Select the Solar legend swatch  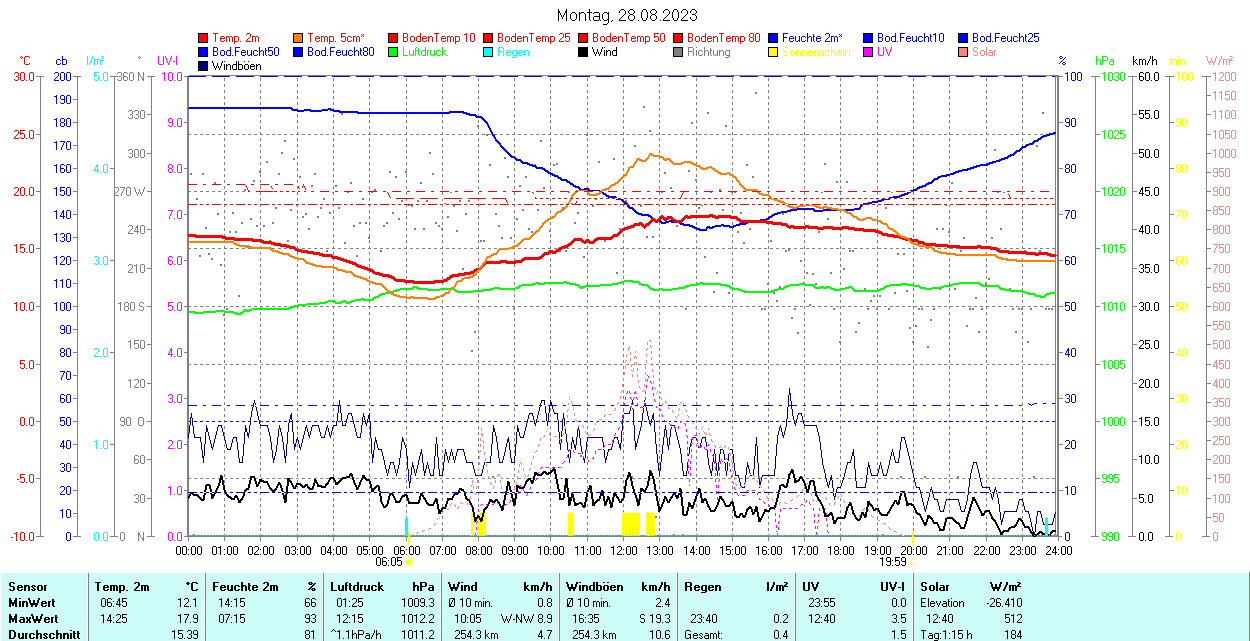point(964,52)
